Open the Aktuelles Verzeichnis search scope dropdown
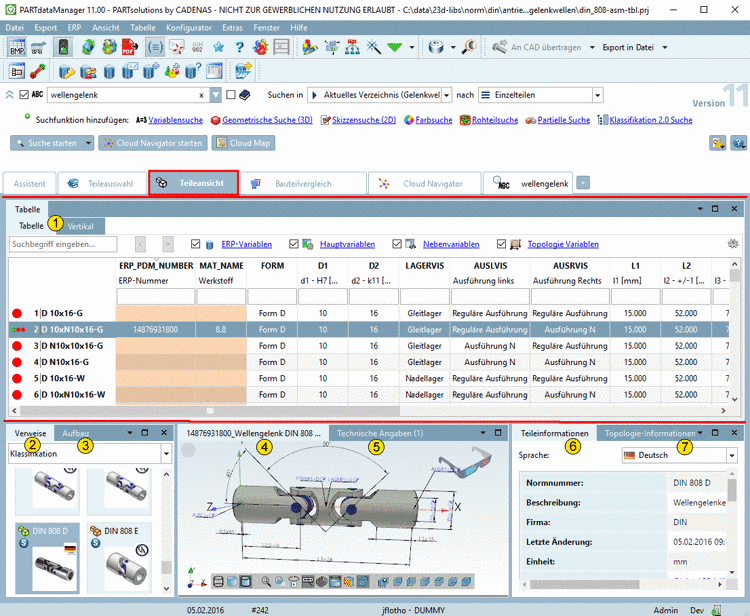The image size is (750, 616). click(x=446, y=95)
